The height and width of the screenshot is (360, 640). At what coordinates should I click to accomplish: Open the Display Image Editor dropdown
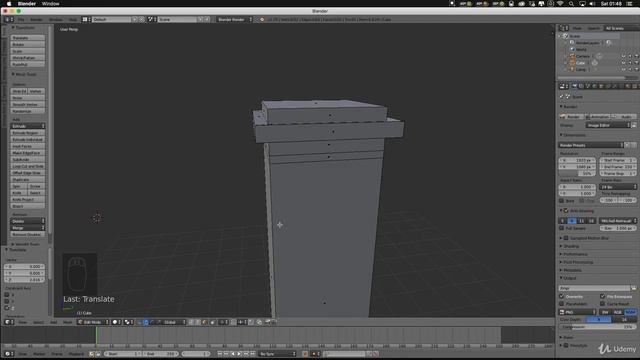click(608, 125)
